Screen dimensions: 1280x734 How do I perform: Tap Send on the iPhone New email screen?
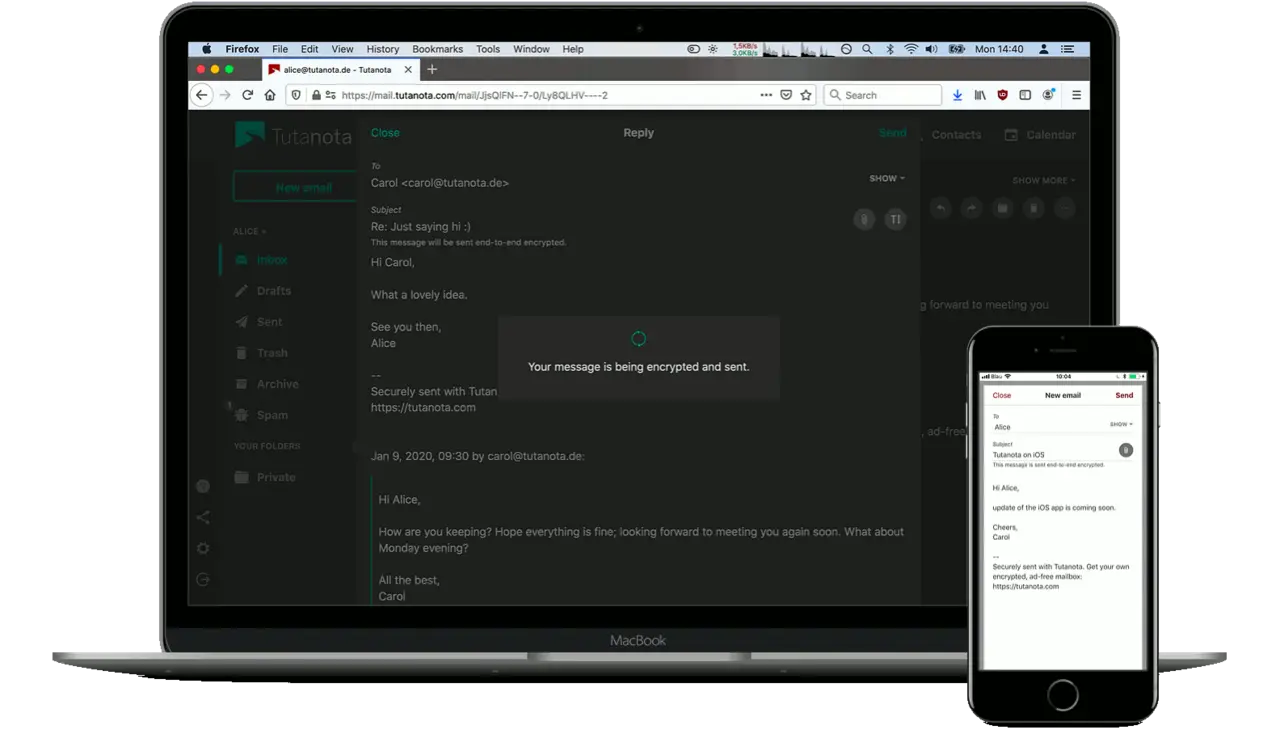(x=1124, y=395)
